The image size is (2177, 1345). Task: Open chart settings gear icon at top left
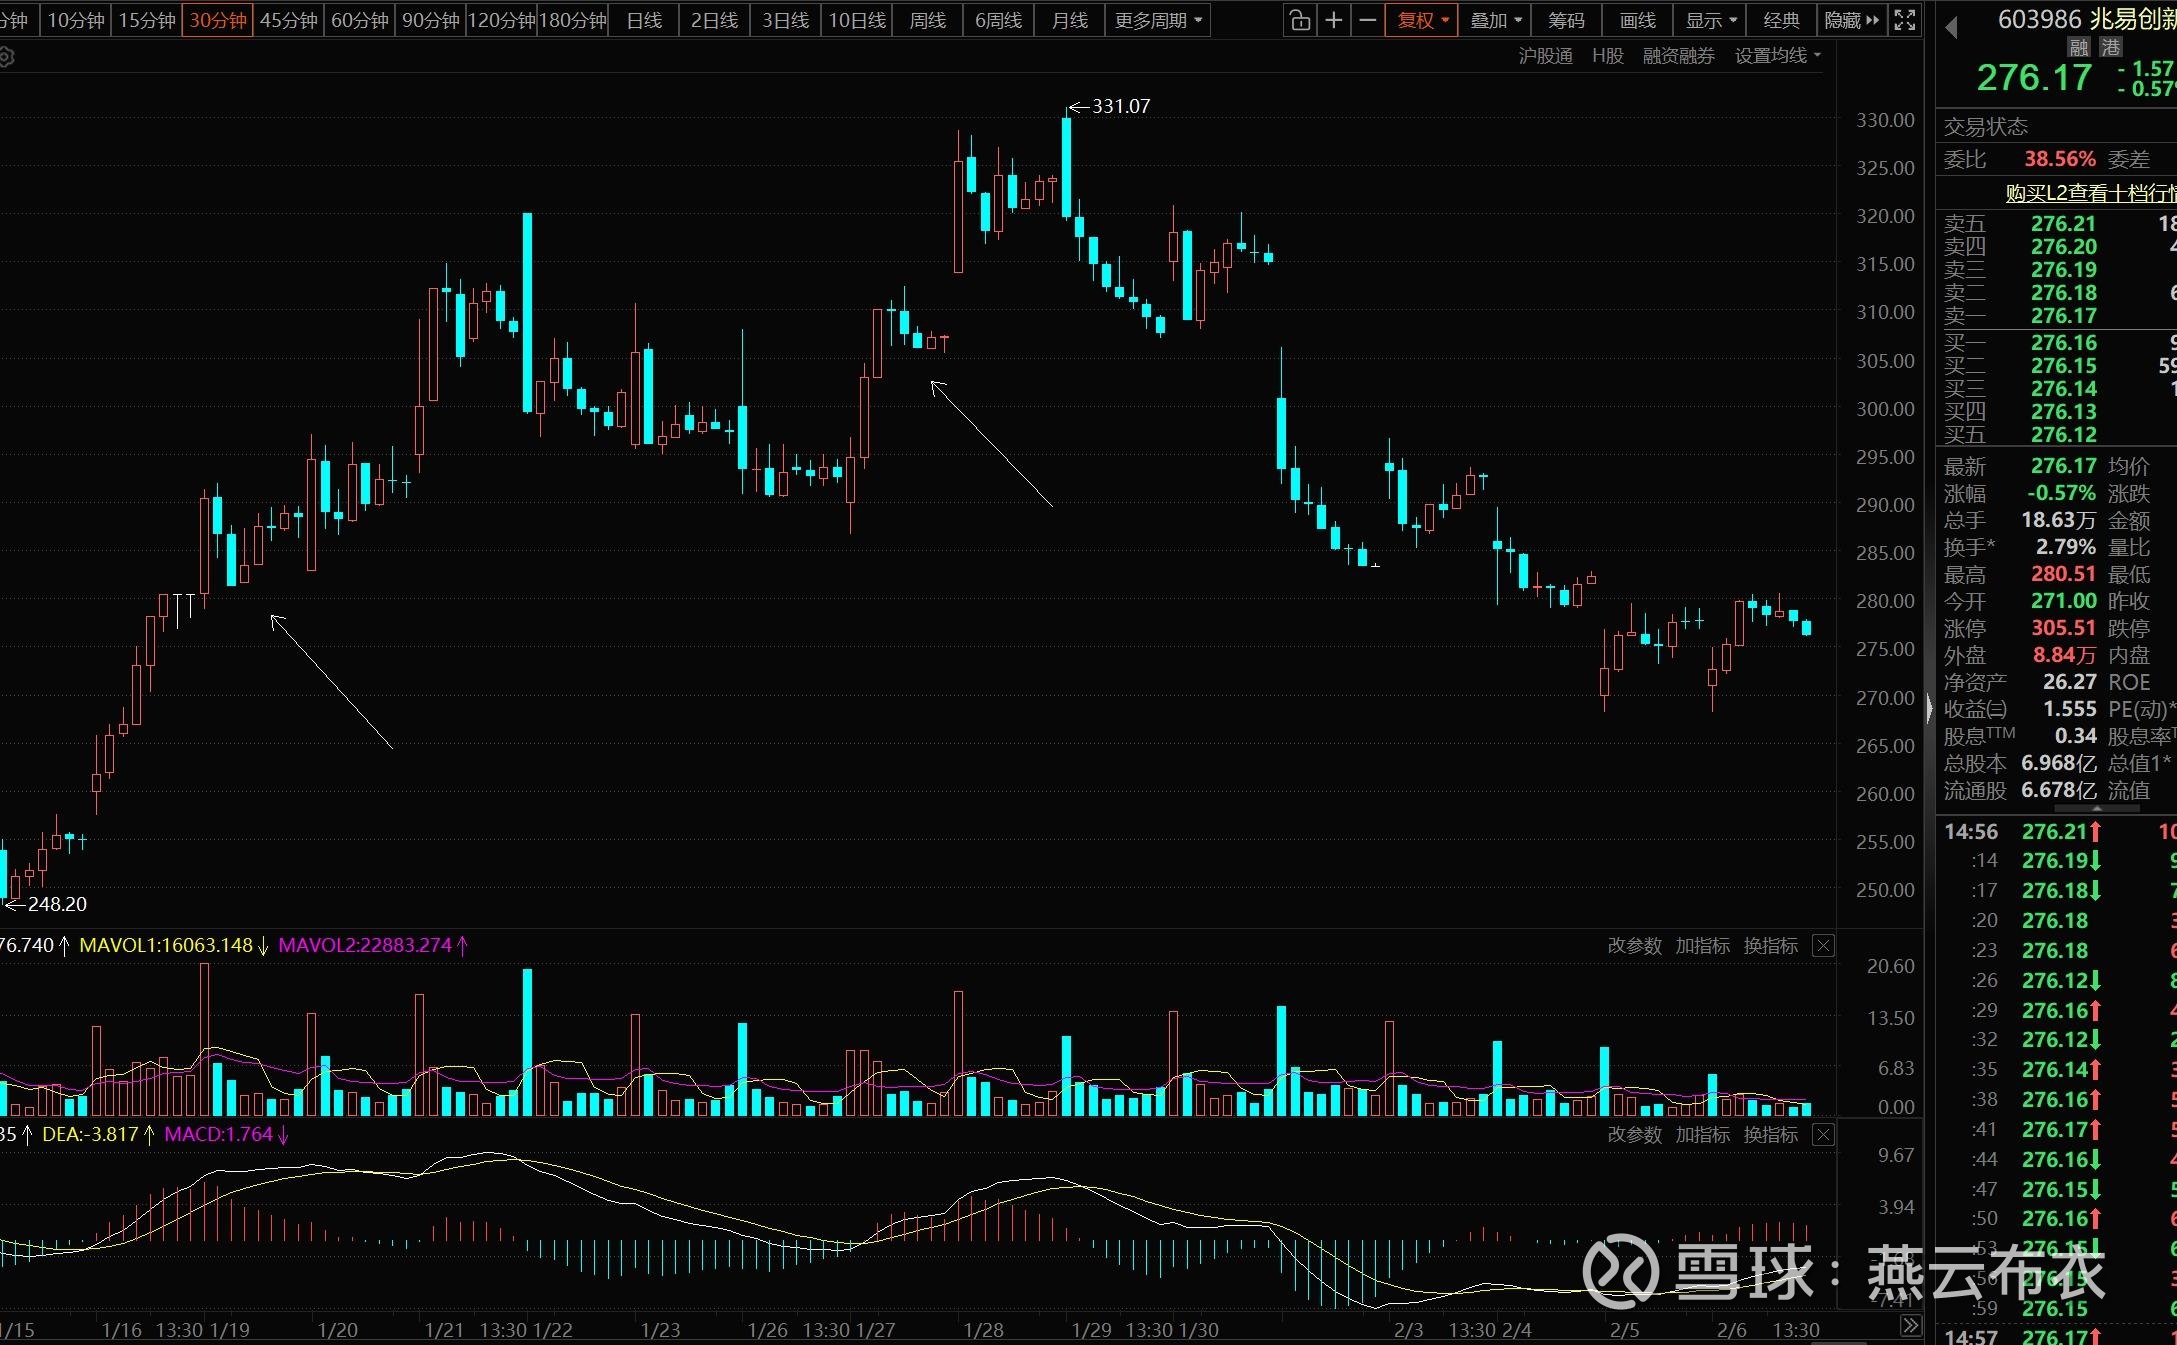tap(6, 58)
